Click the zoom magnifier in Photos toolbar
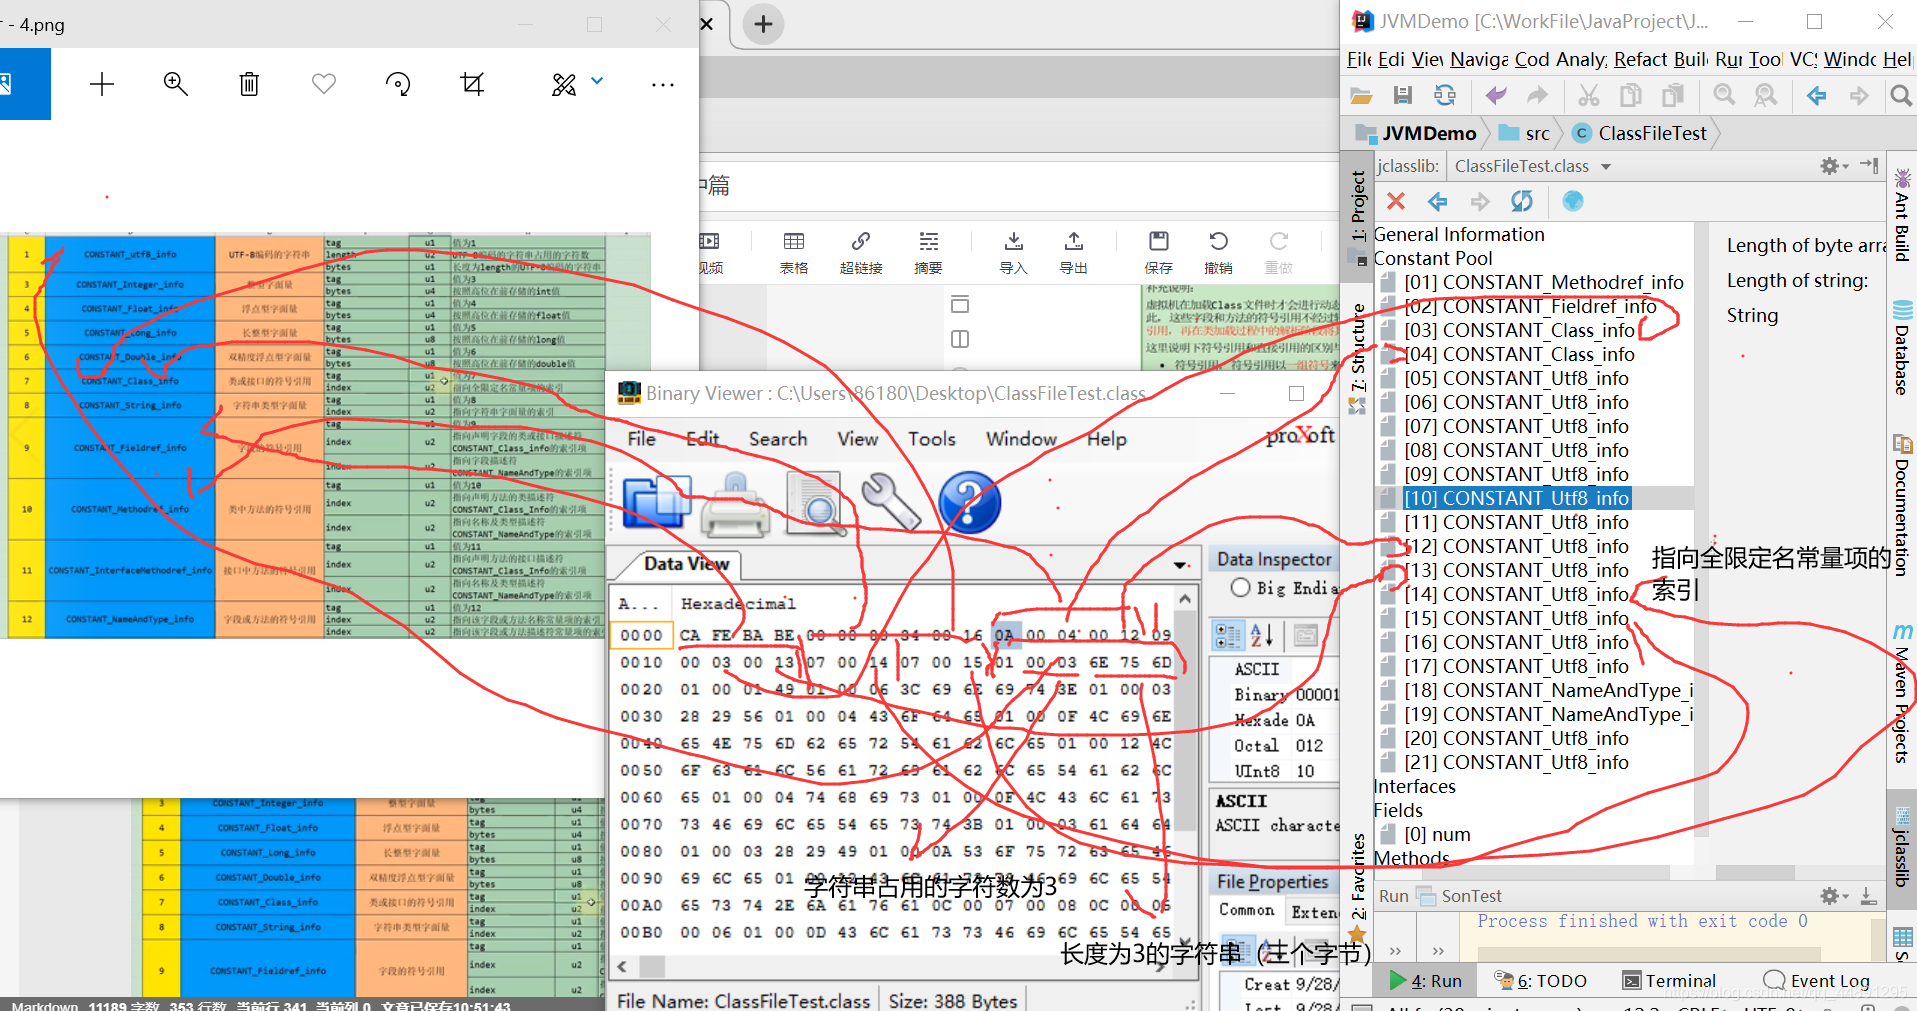Viewport: 1917px width, 1011px height. pos(176,84)
